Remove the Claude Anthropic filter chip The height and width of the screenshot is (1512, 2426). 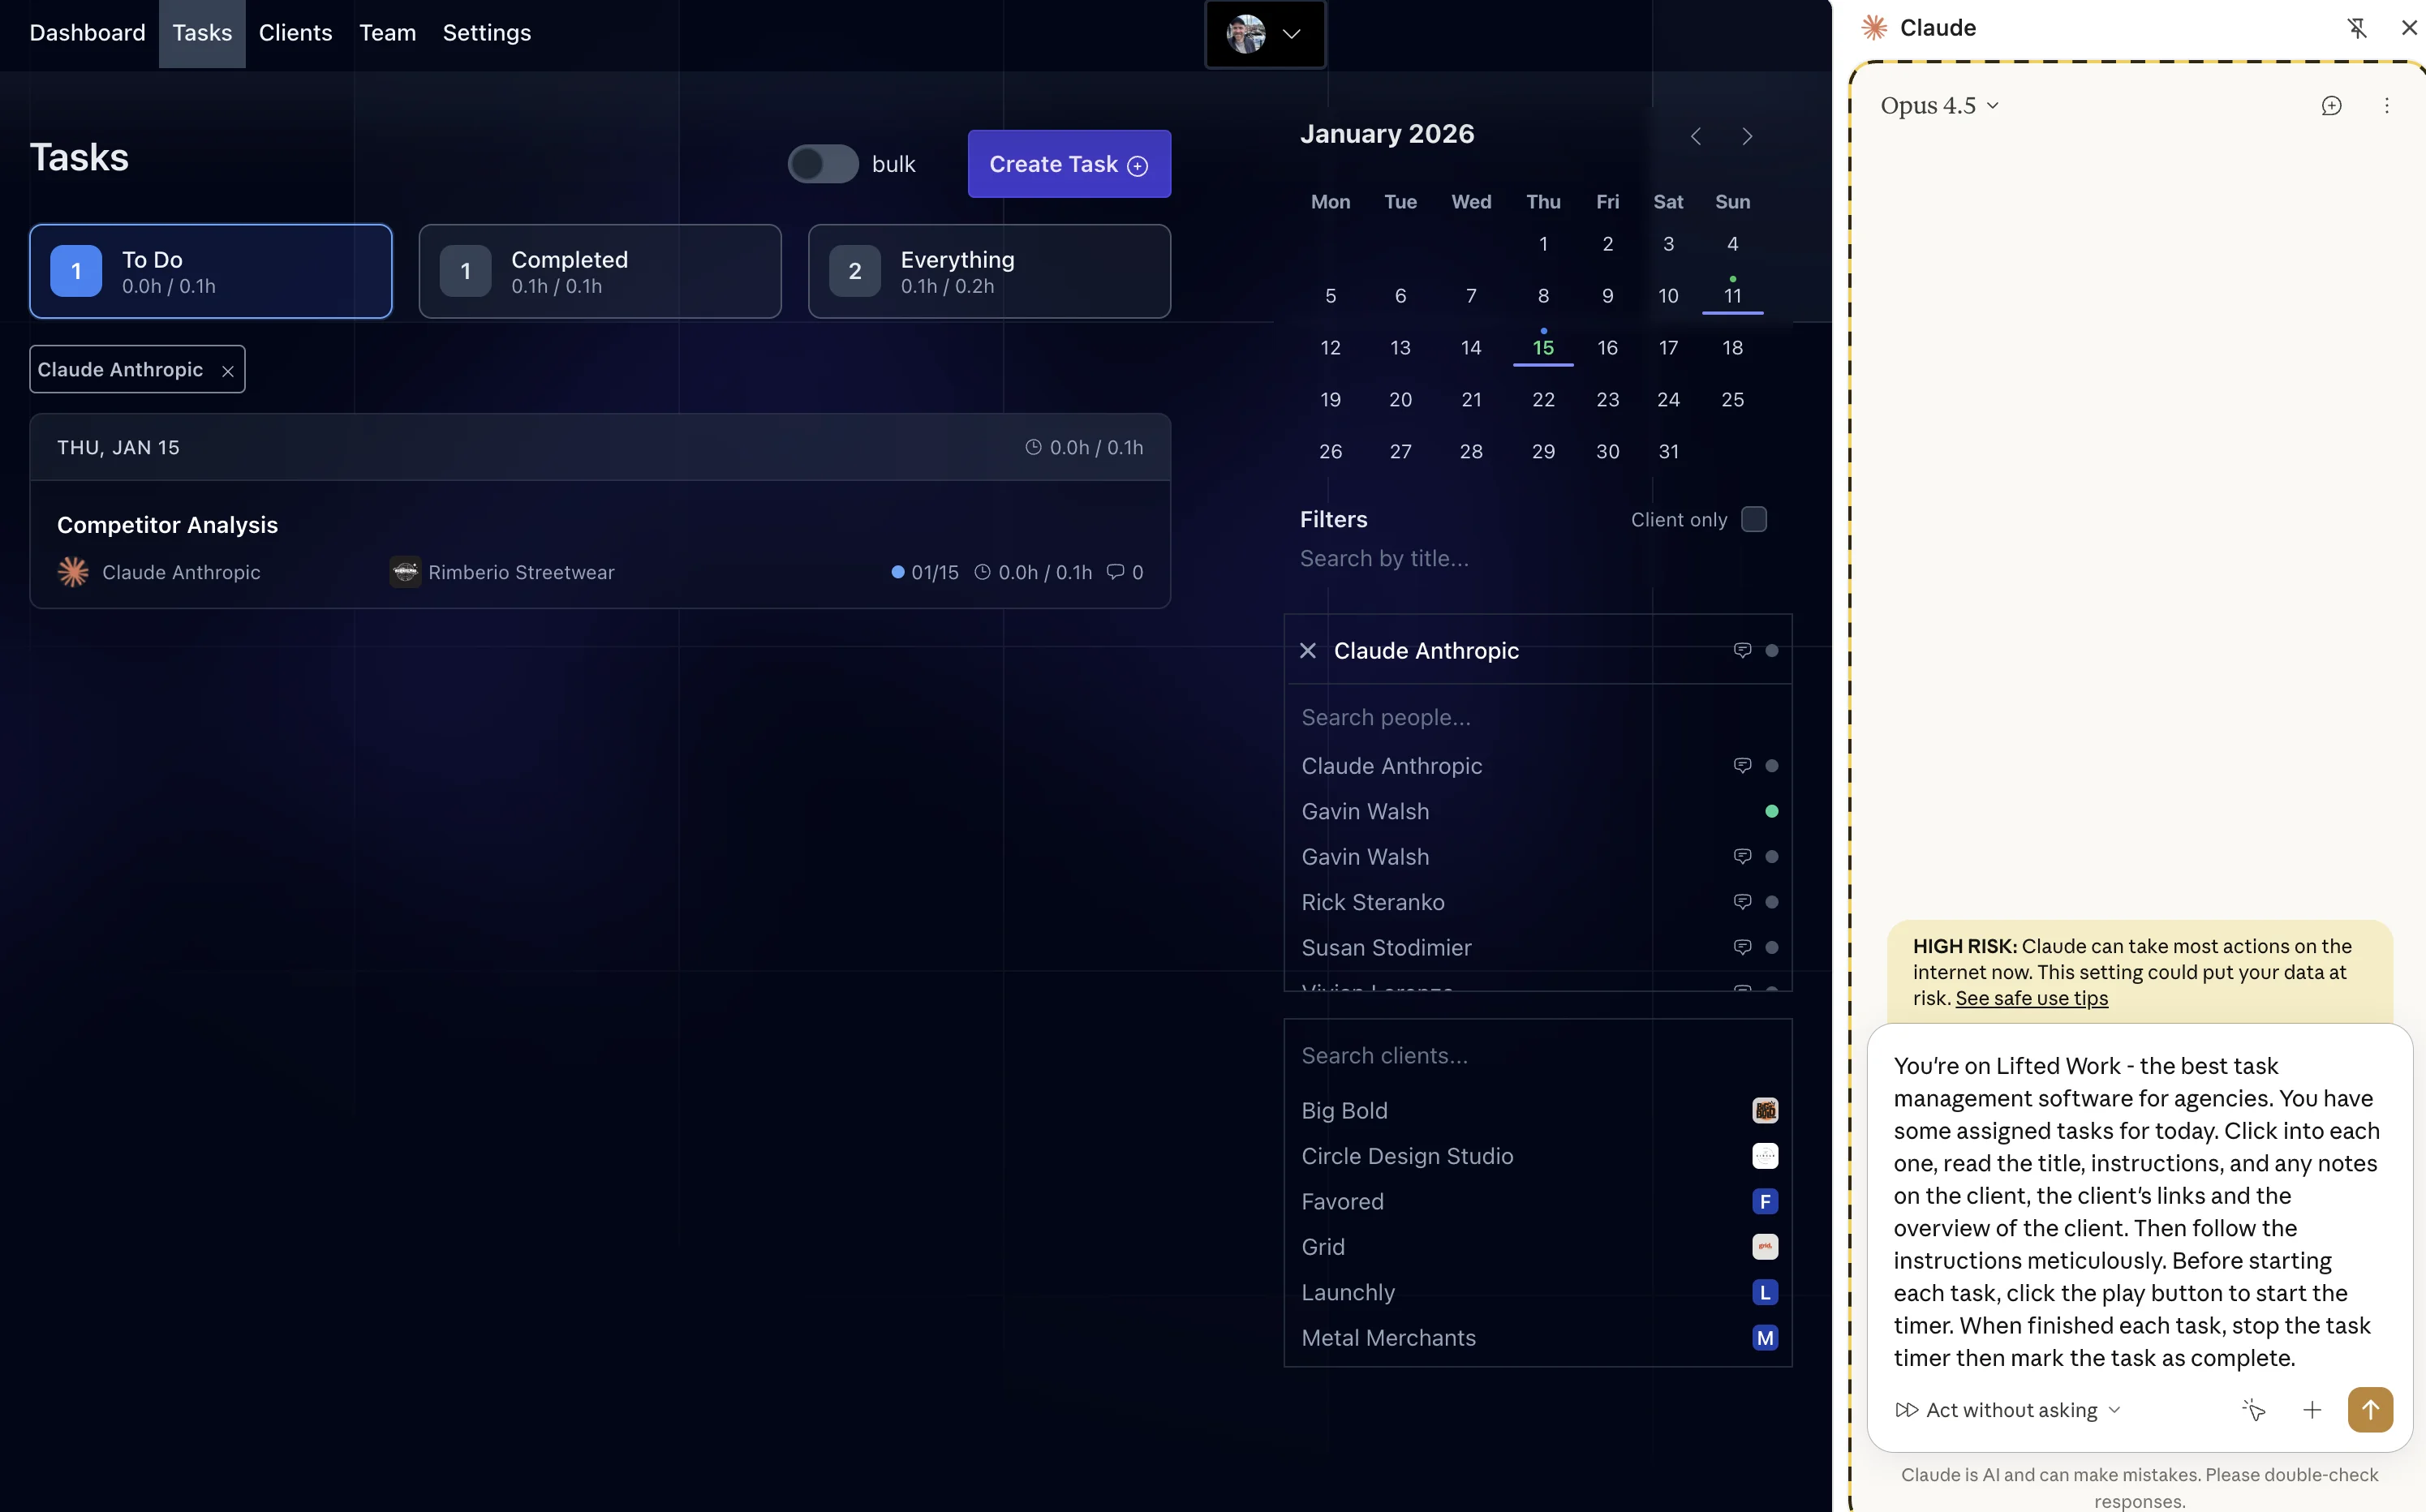pyautogui.click(x=228, y=371)
